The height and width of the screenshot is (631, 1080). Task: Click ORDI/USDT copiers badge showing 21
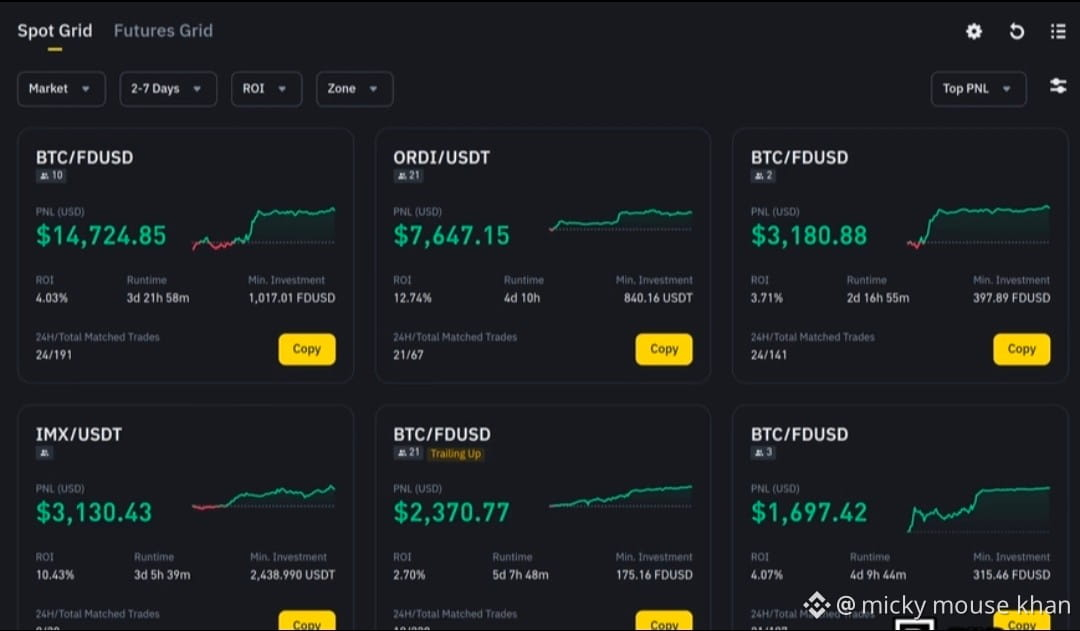tap(408, 176)
